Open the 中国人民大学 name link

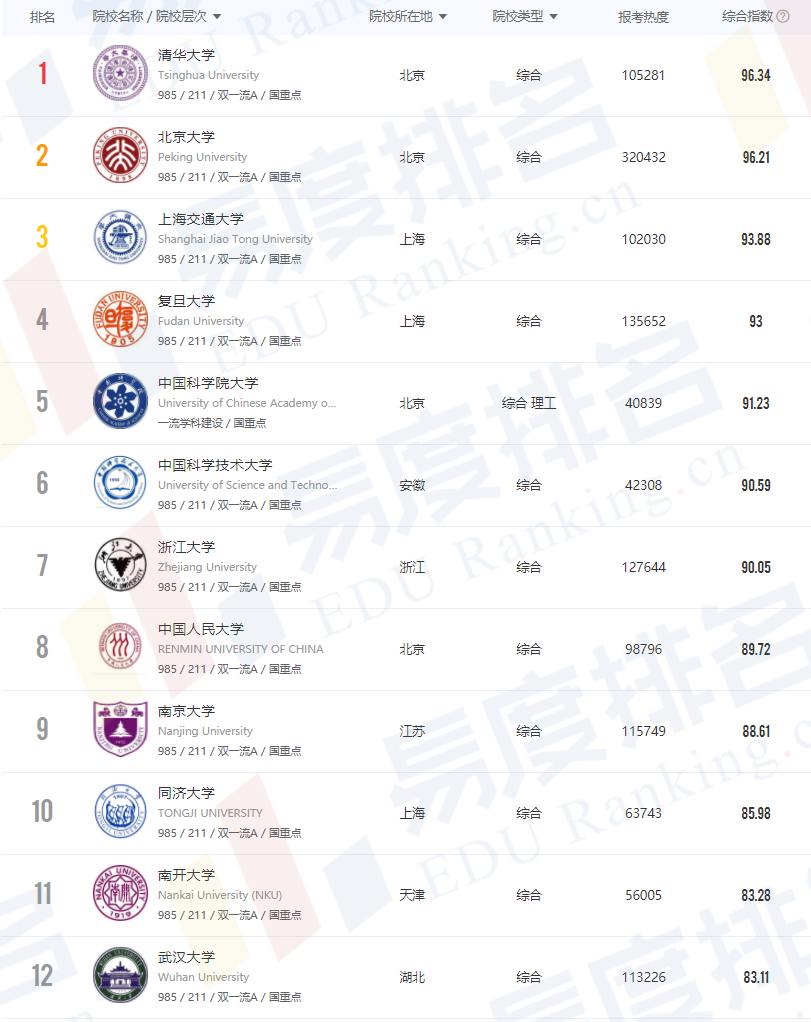(201, 630)
